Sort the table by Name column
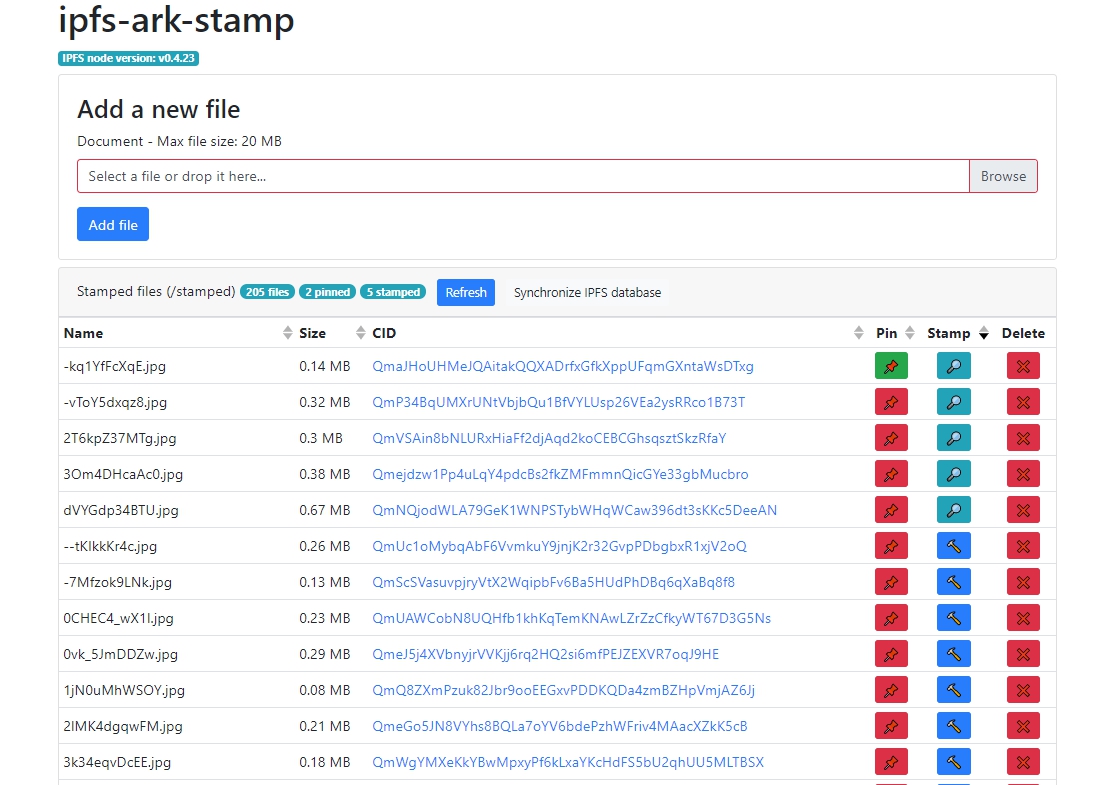The width and height of the screenshot is (1116, 785). click(x=177, y=332)
